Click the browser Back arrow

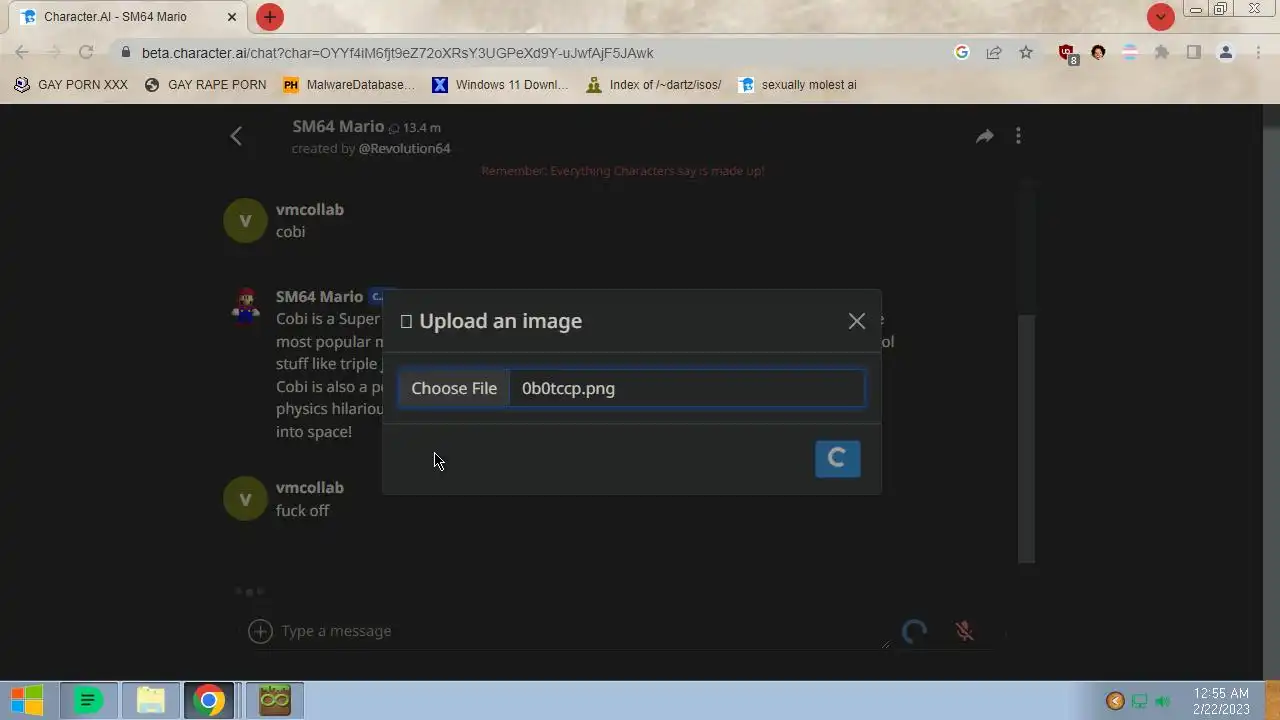pos(22,52)
